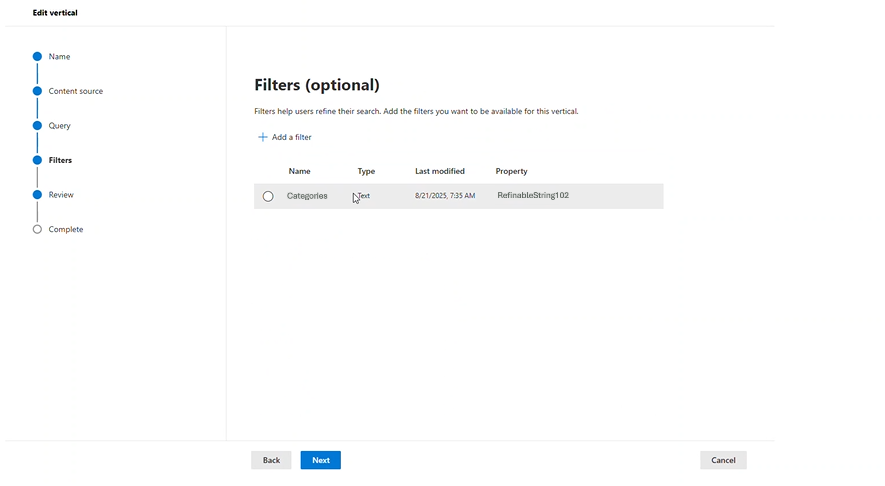Cancel editing the vertical

pos(723,460)
